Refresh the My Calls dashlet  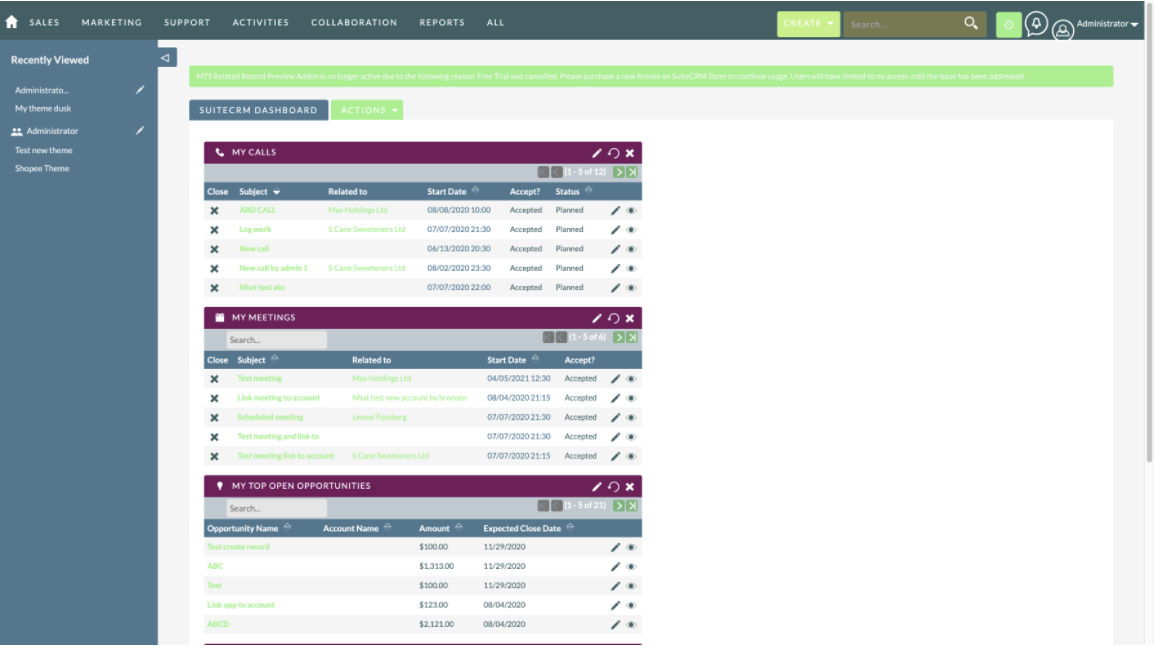(613, 152)
